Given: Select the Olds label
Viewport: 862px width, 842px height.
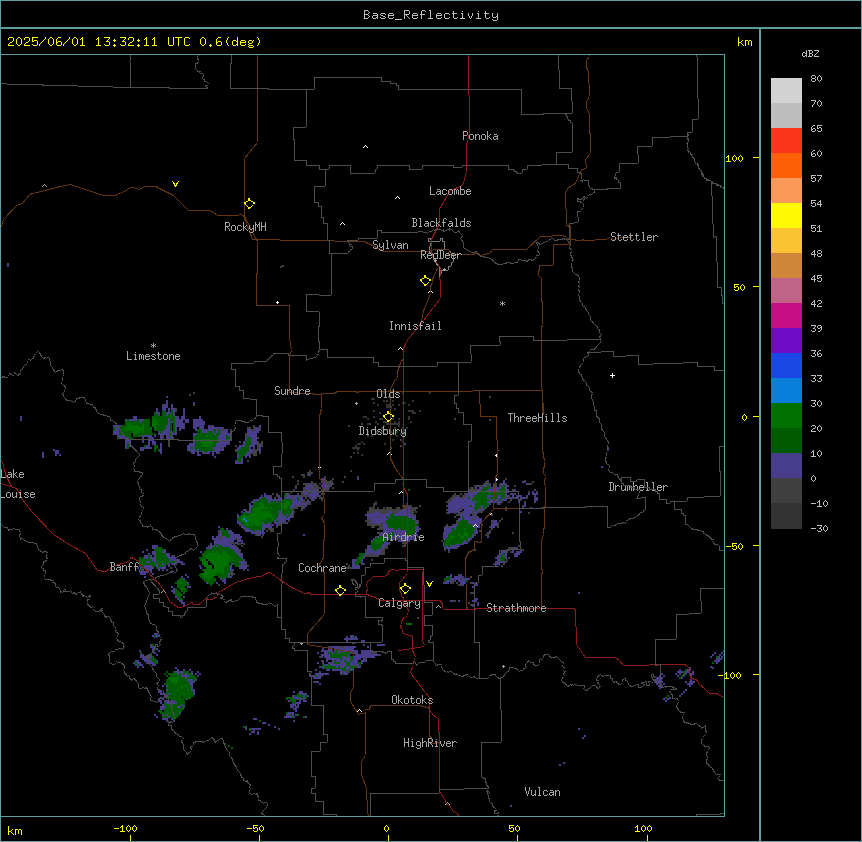Looking at the screenshot, I should [388, 394].
